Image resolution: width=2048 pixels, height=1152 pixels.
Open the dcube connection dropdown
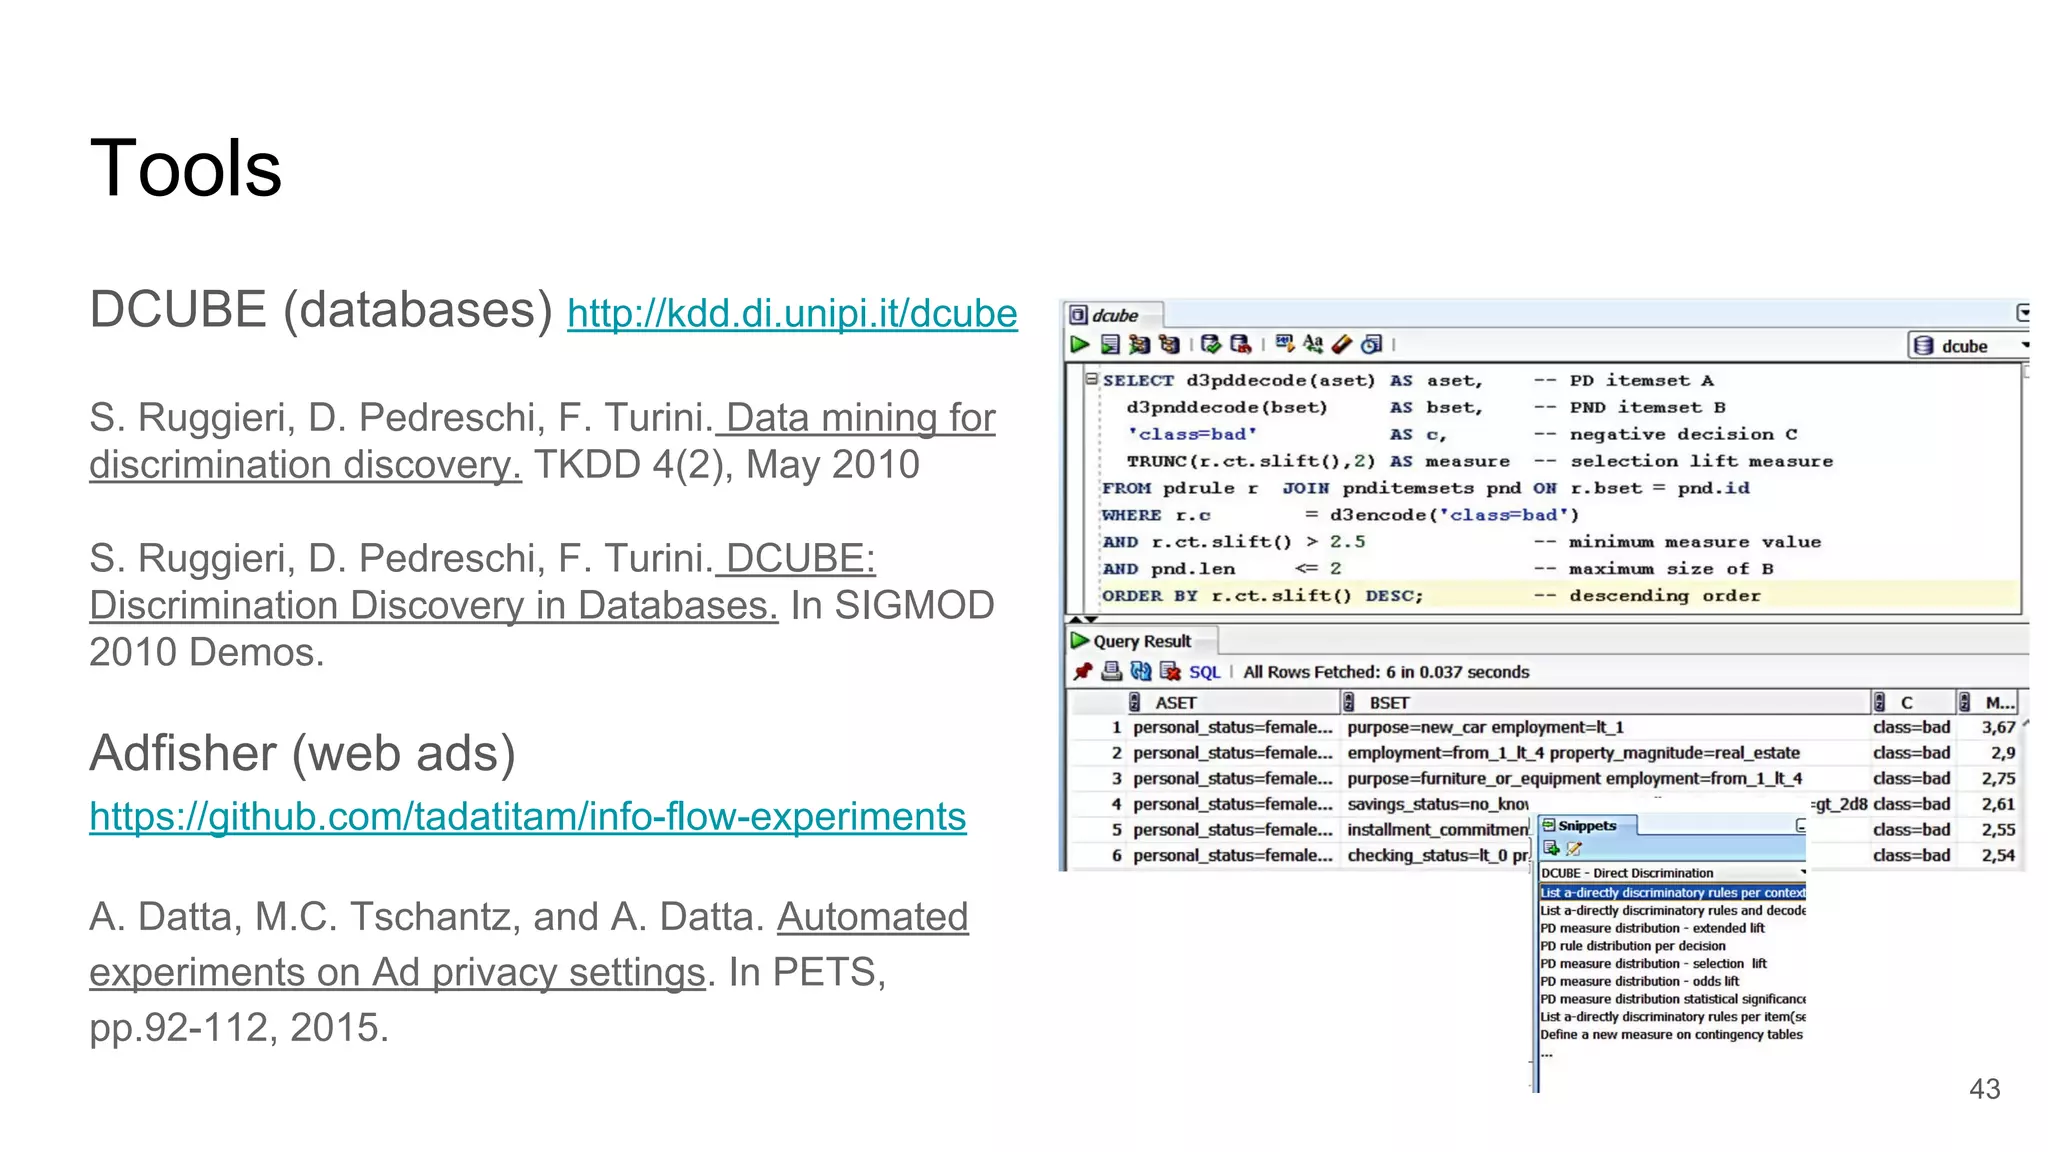2024,346
